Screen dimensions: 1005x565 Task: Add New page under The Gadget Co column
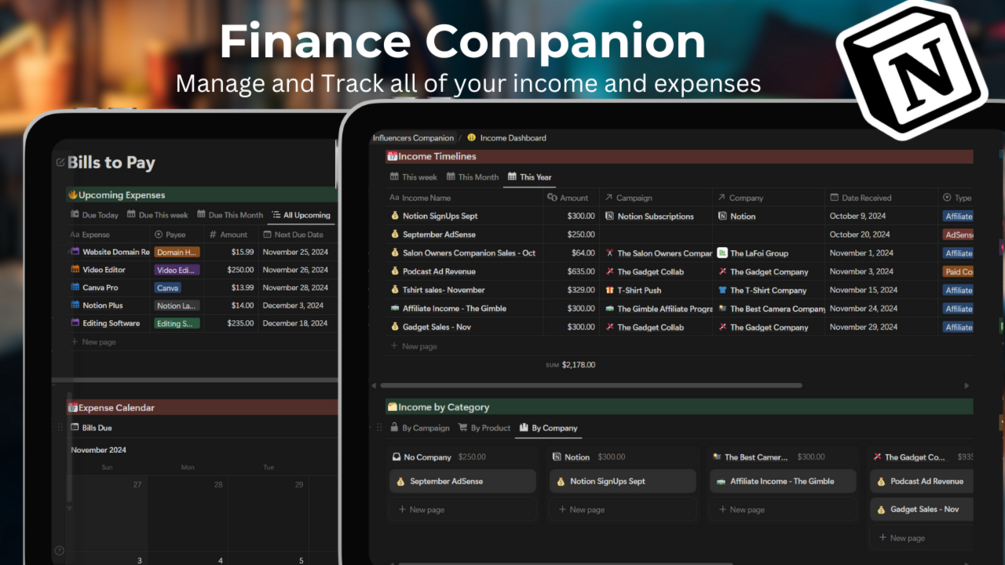[922, 538]
